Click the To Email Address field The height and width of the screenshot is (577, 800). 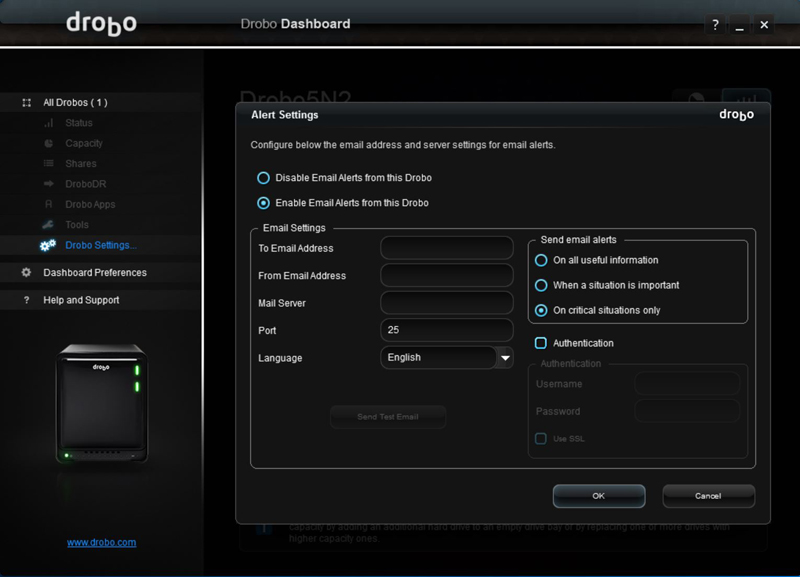click(x=446, y=248)
